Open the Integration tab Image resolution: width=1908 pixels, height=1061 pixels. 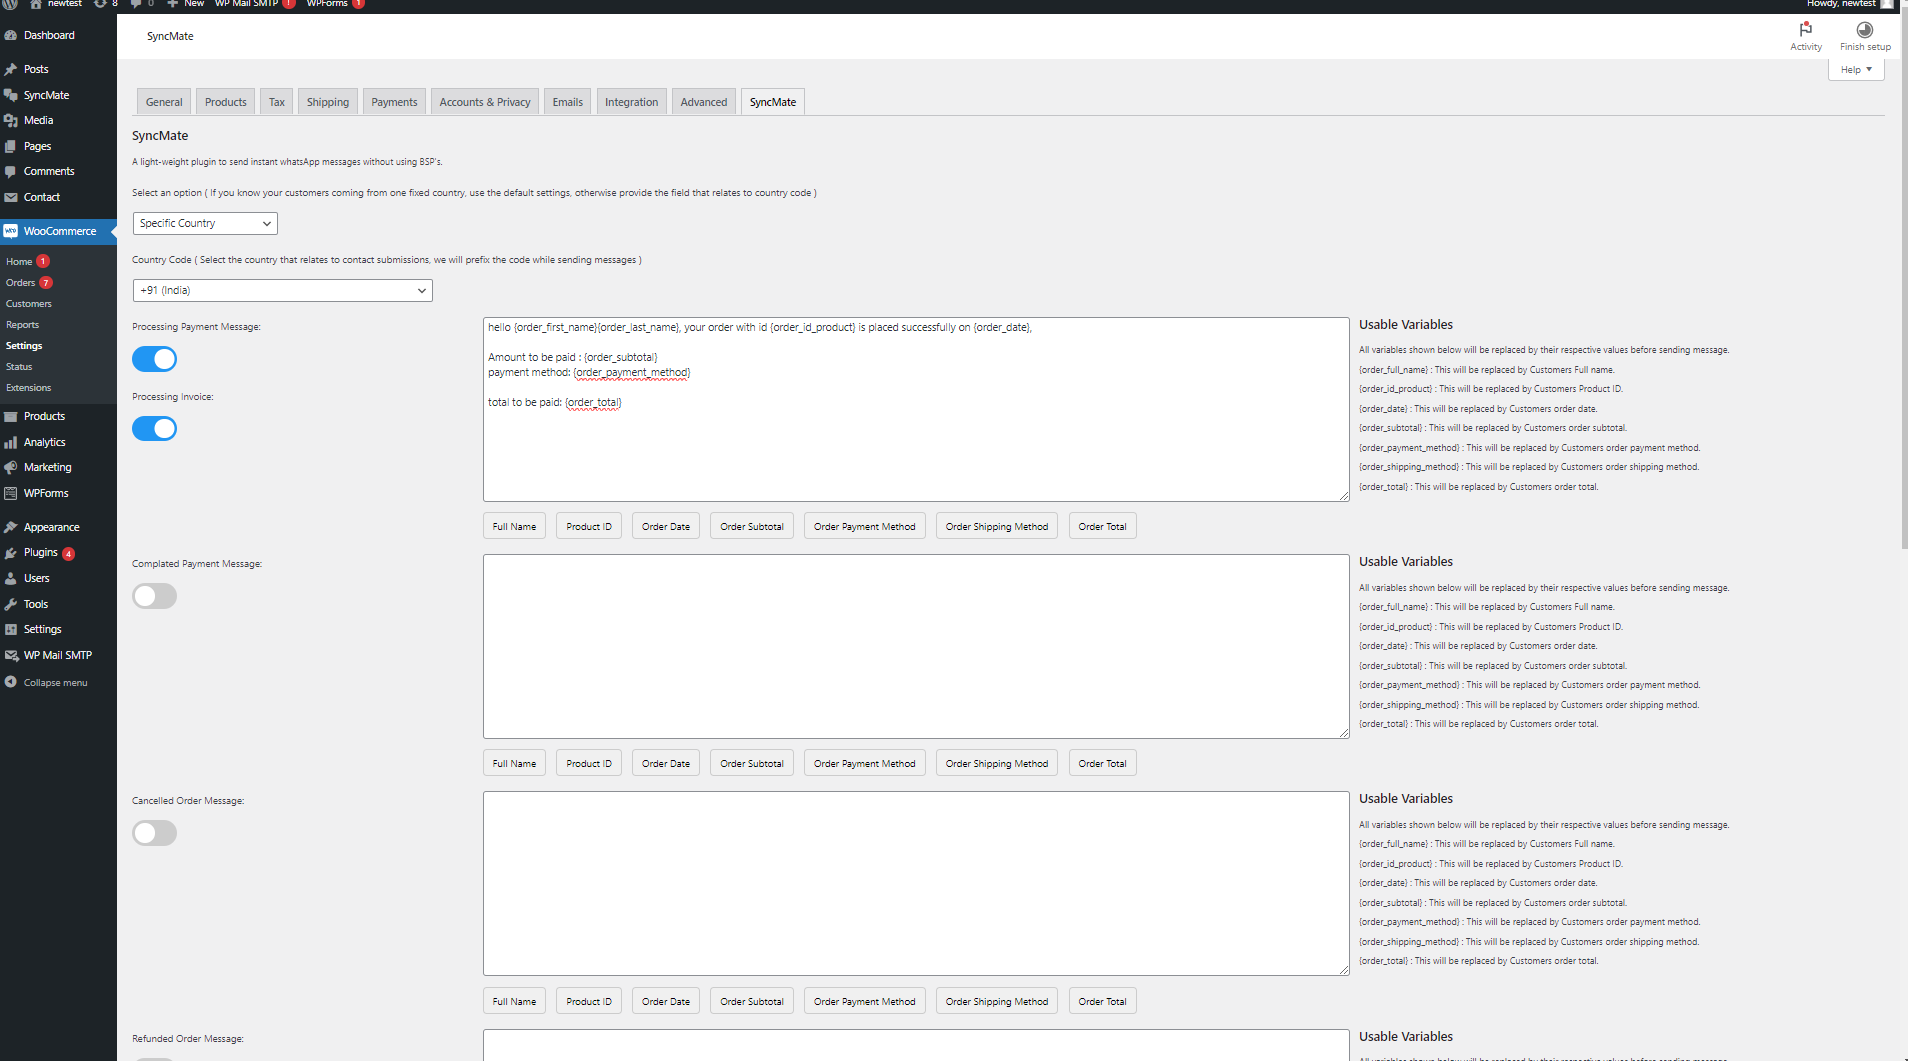click(631, 102)
